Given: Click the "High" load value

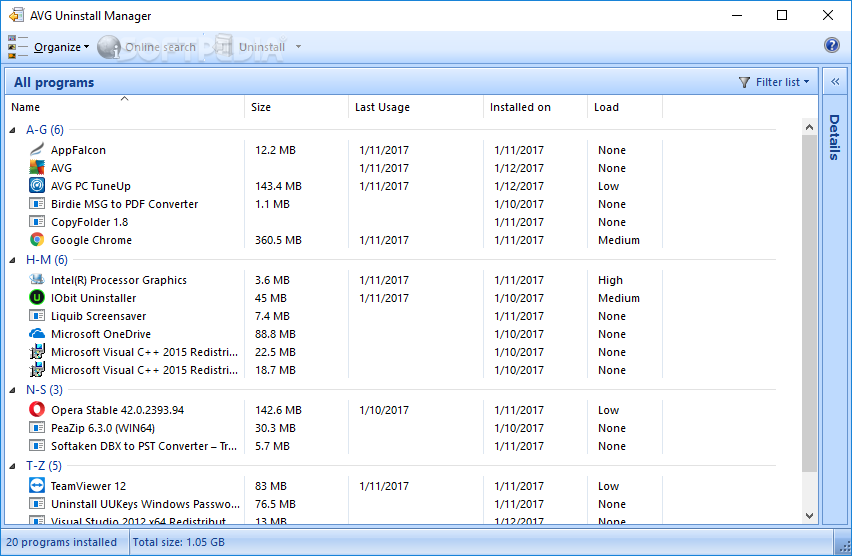Looking at the screenshot, I should tap(610, 280).
